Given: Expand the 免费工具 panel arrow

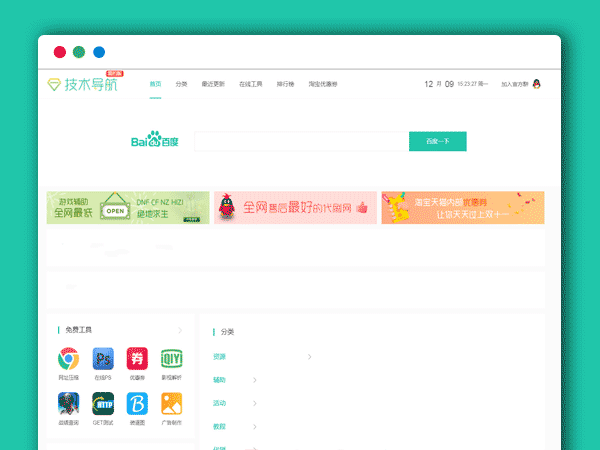Looking at the screenshot, I should 180,330.
